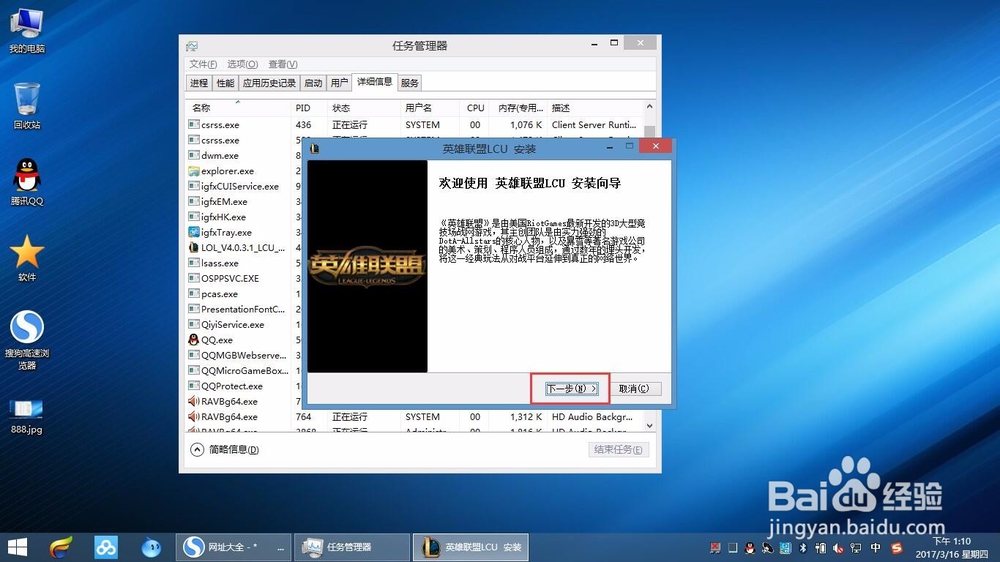Switch to 任务管理器 in taskbar
1000x562 pixels.
click(351, 547)
